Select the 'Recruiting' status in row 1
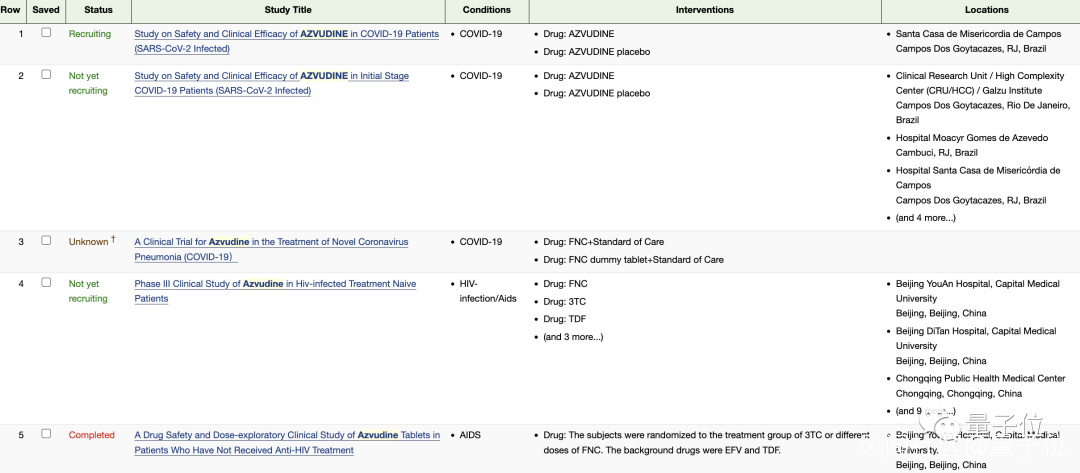Viewport: 1080px width, 473px height. click(90, 34)
